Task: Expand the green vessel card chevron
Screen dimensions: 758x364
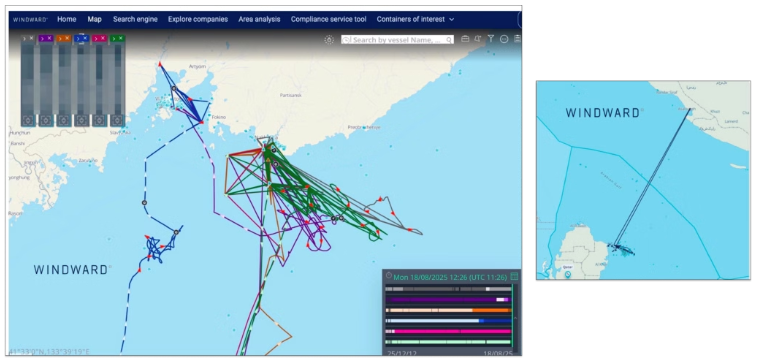Action: tap(114, 39)
